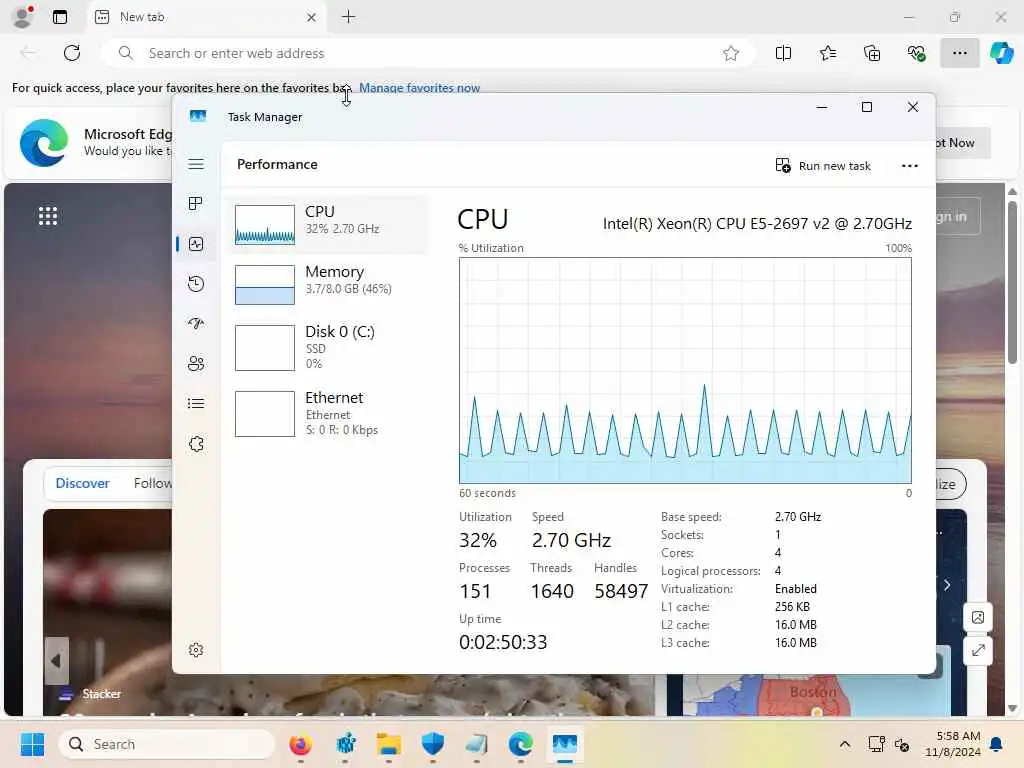This screenshot has width=1024, height=768.
Task: Click next arrow on news carousel
Action: pos(947,585)
